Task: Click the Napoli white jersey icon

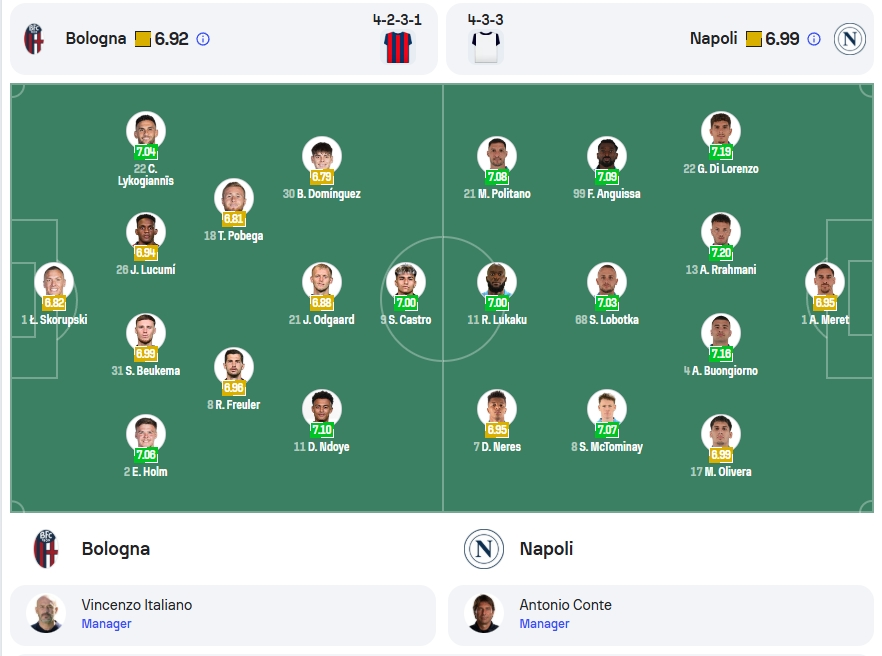Action: 485,47
